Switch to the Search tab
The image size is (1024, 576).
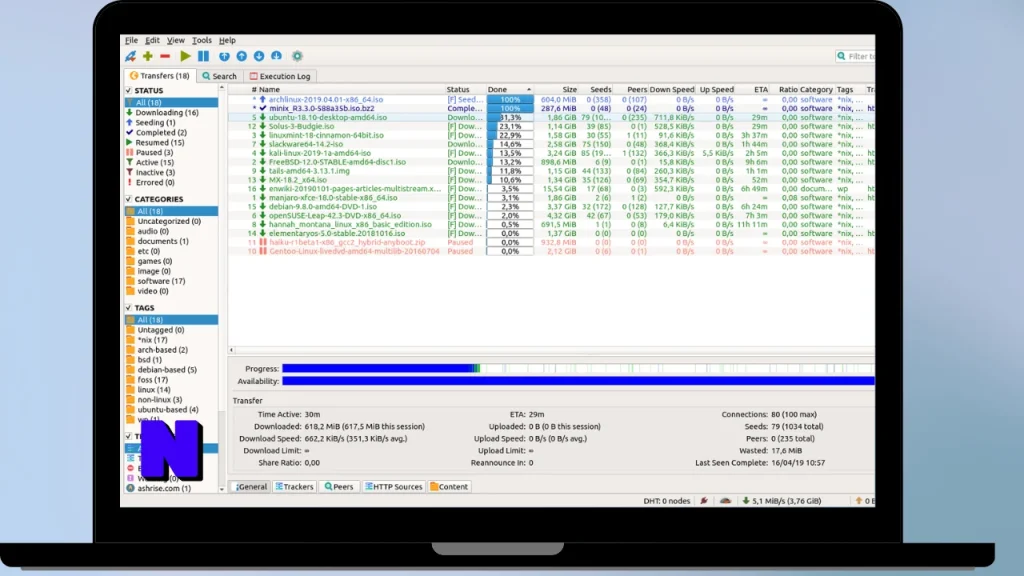pos(219,76)
